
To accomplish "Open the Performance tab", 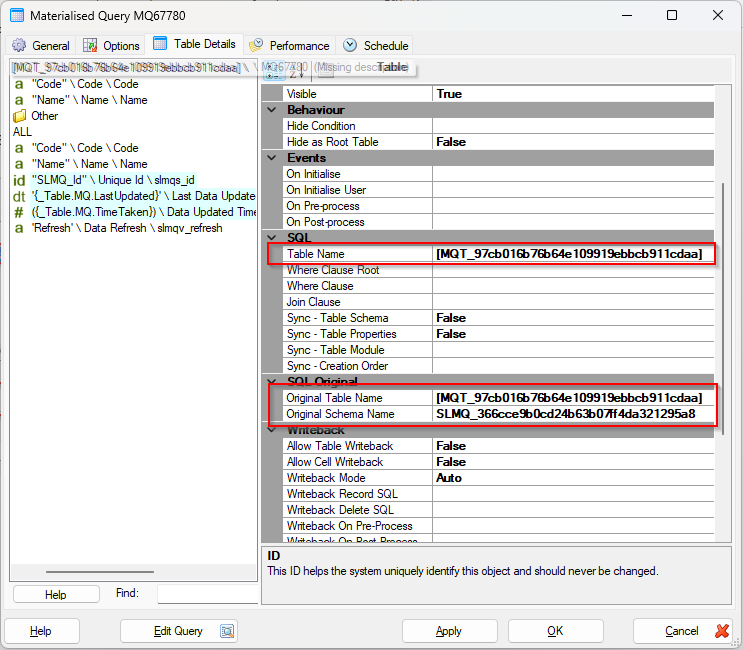I will (290, 45).
